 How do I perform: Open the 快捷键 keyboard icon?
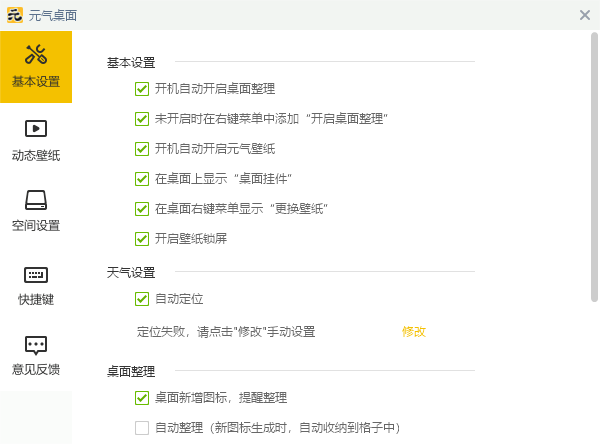(36, 274)
